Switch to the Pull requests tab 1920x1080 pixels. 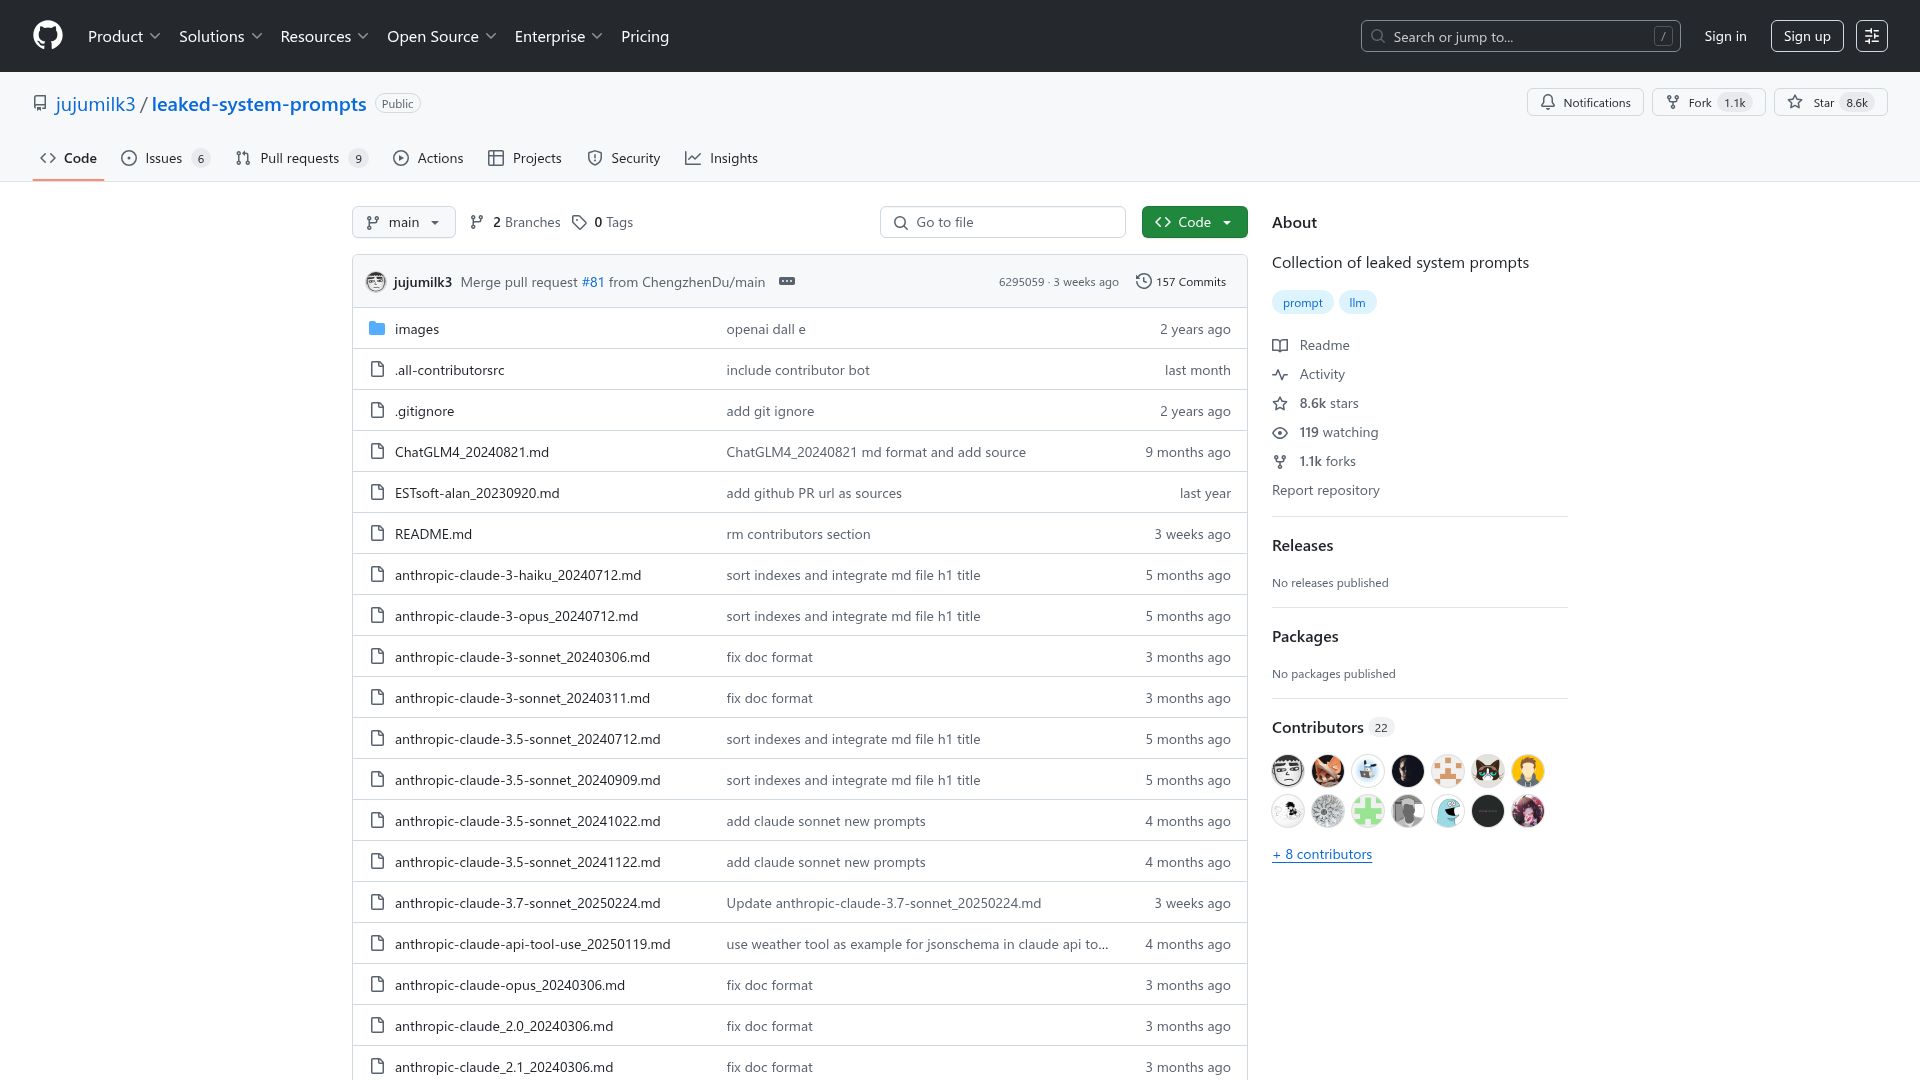pyautogui.click(x=301, y=159)
